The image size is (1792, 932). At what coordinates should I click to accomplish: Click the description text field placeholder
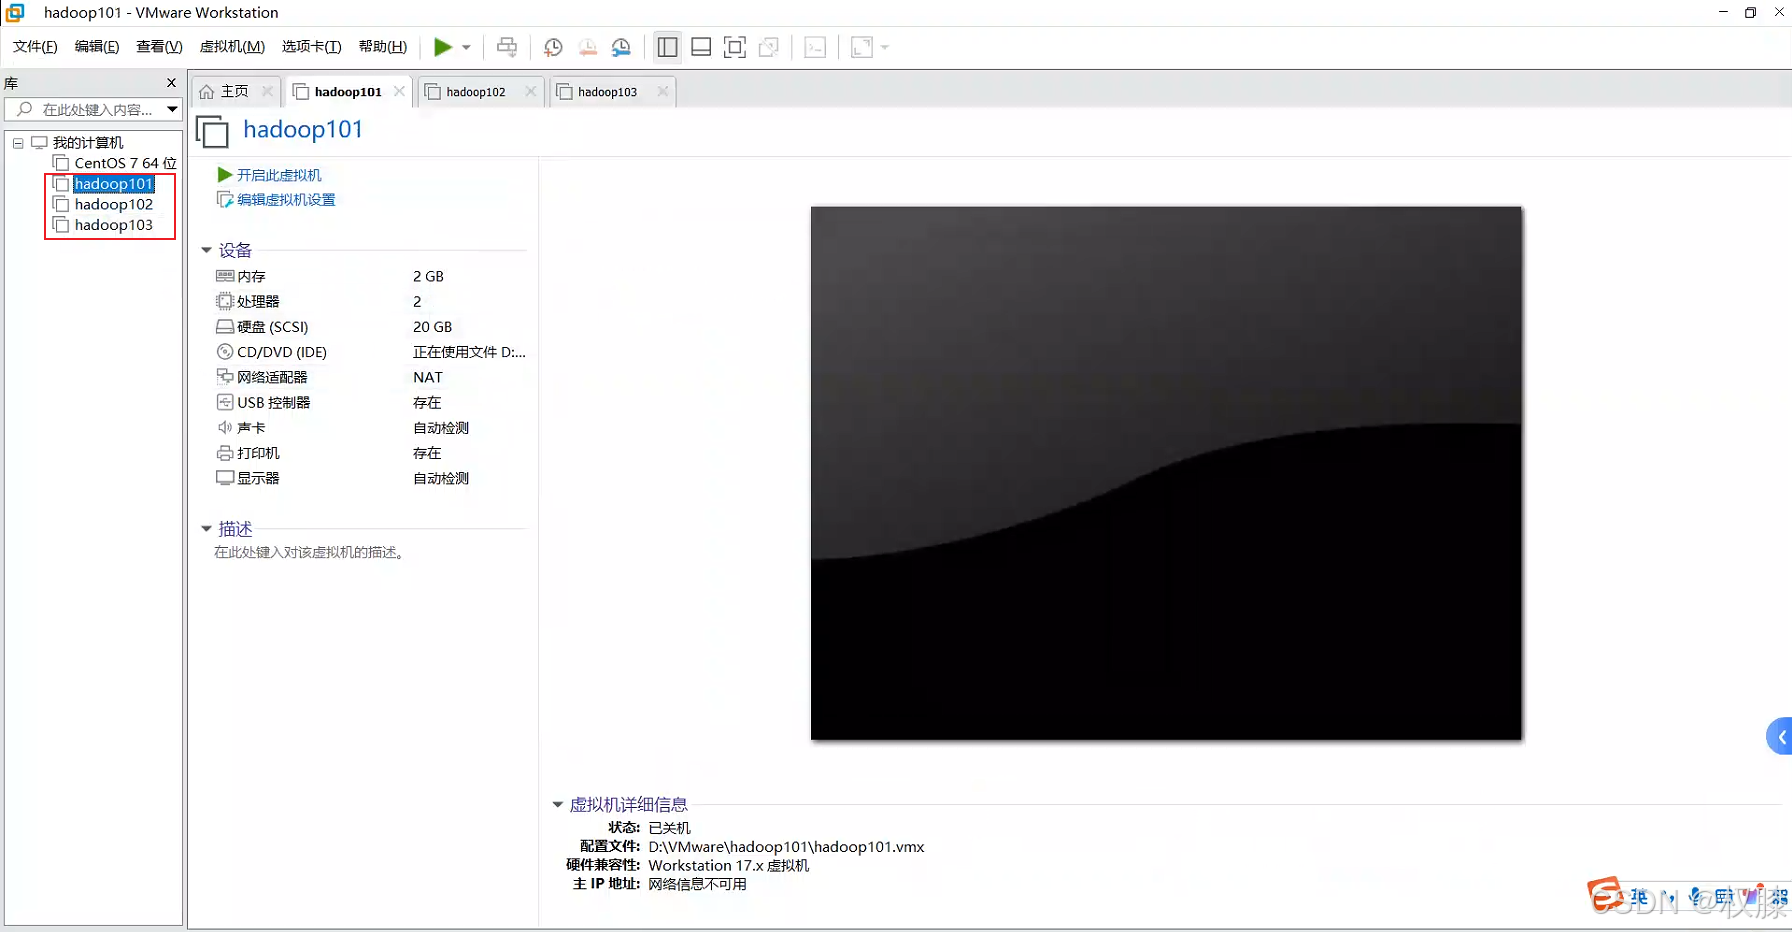[311, 552]
